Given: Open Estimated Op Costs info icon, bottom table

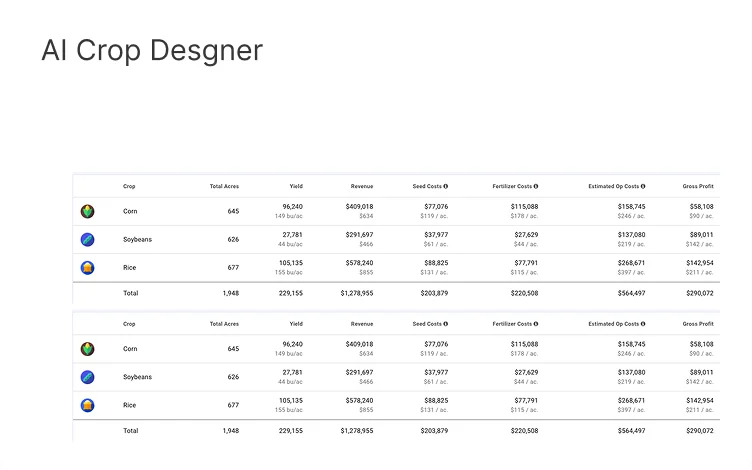Looking at the screenshot, I should [x=643, y=324].
